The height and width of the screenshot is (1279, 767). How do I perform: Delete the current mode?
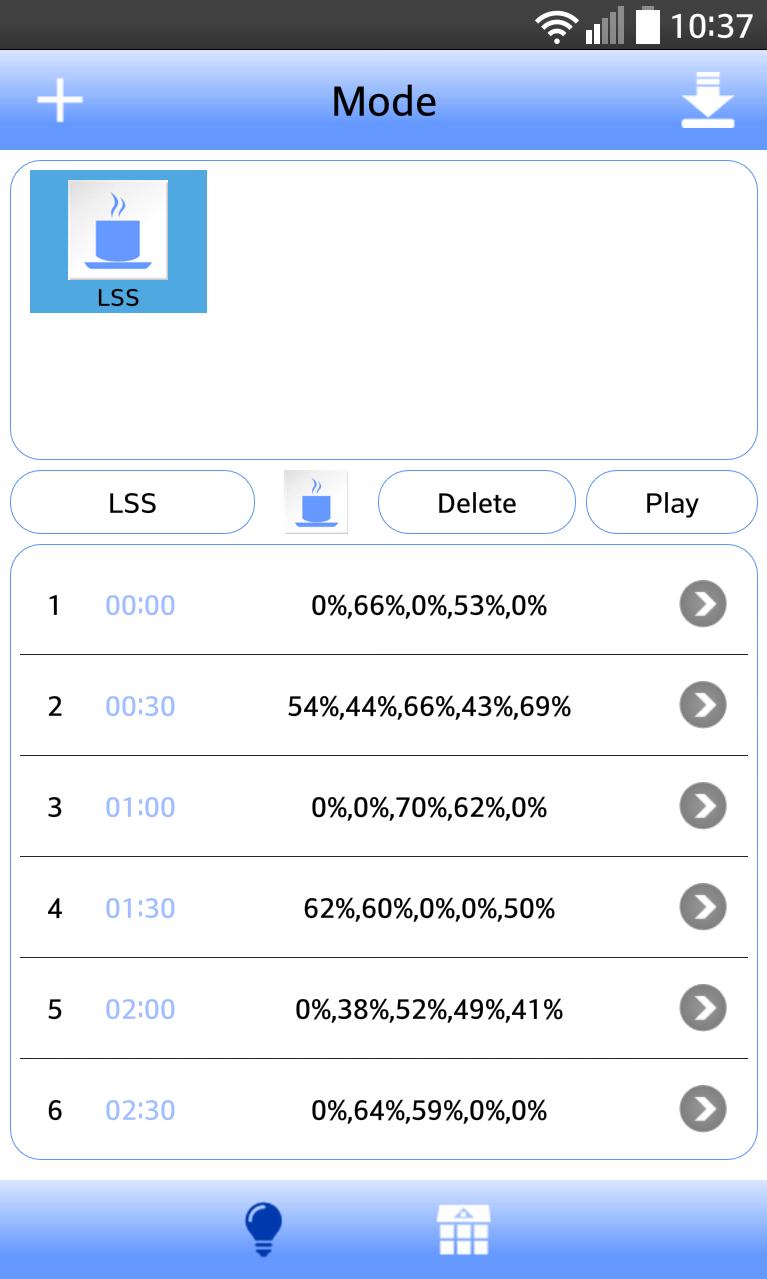coord(477,502)
